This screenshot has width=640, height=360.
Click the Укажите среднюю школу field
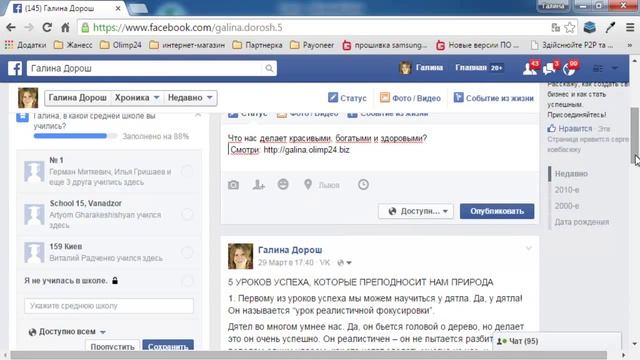(x=109, y=306)
